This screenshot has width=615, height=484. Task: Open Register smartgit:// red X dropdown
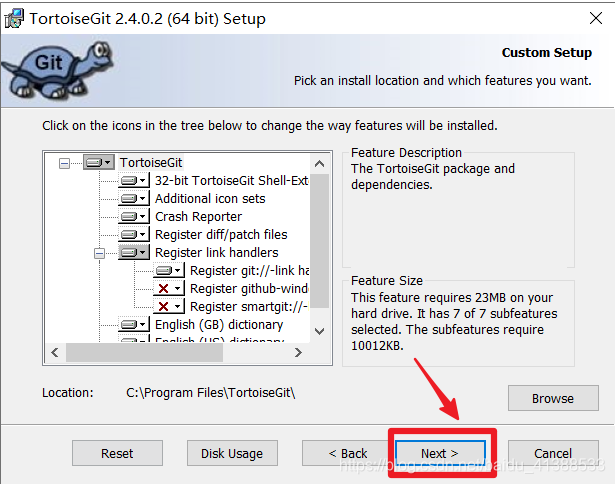click(169, 306)
